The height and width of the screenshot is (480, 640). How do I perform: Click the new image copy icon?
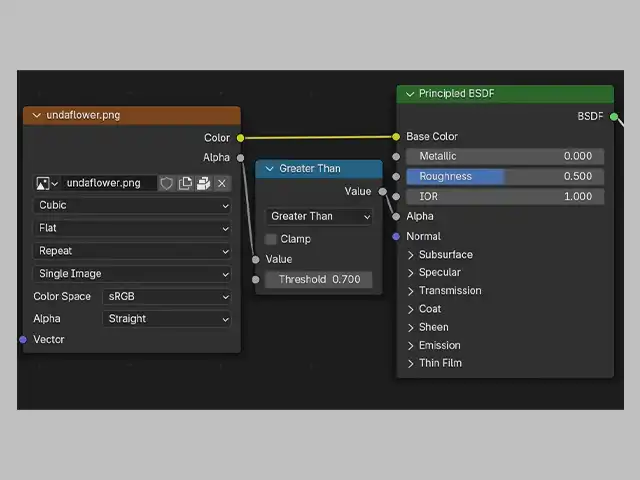(185, 183)
